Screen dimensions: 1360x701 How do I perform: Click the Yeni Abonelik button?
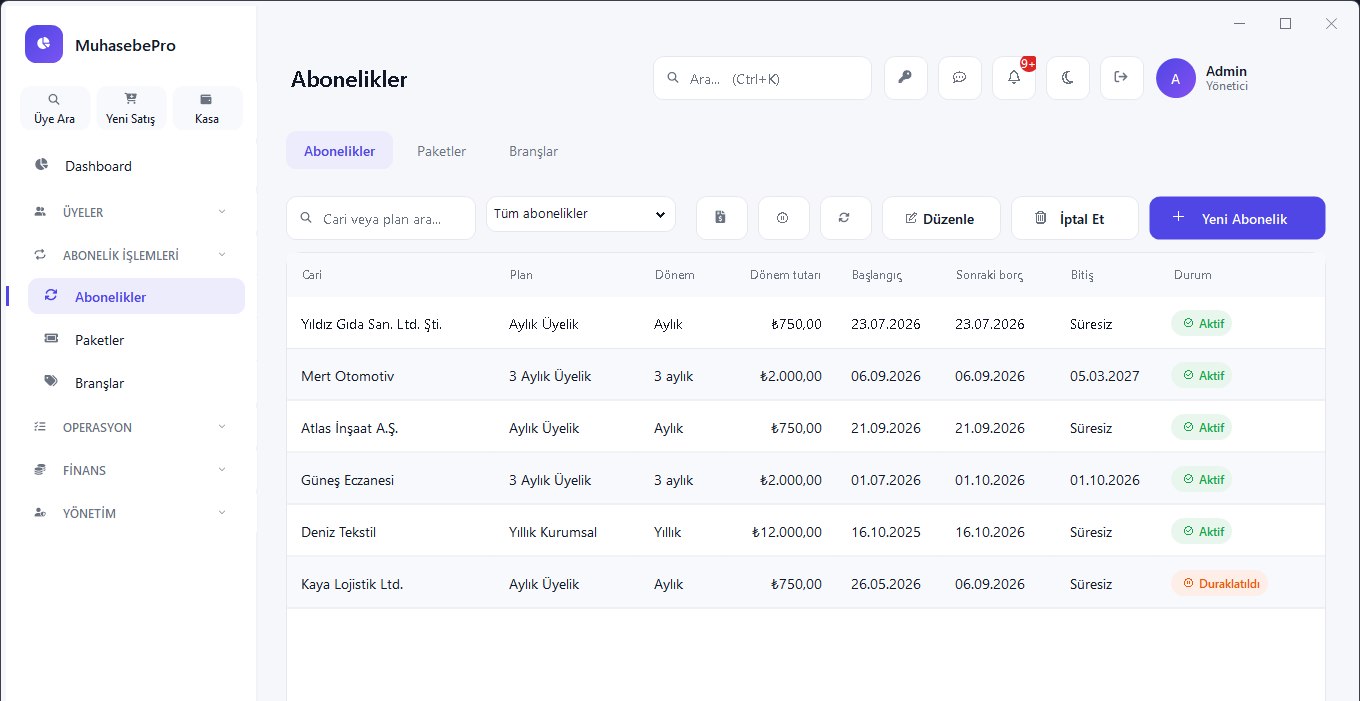pyautogui.click(x=1237, y=218)
